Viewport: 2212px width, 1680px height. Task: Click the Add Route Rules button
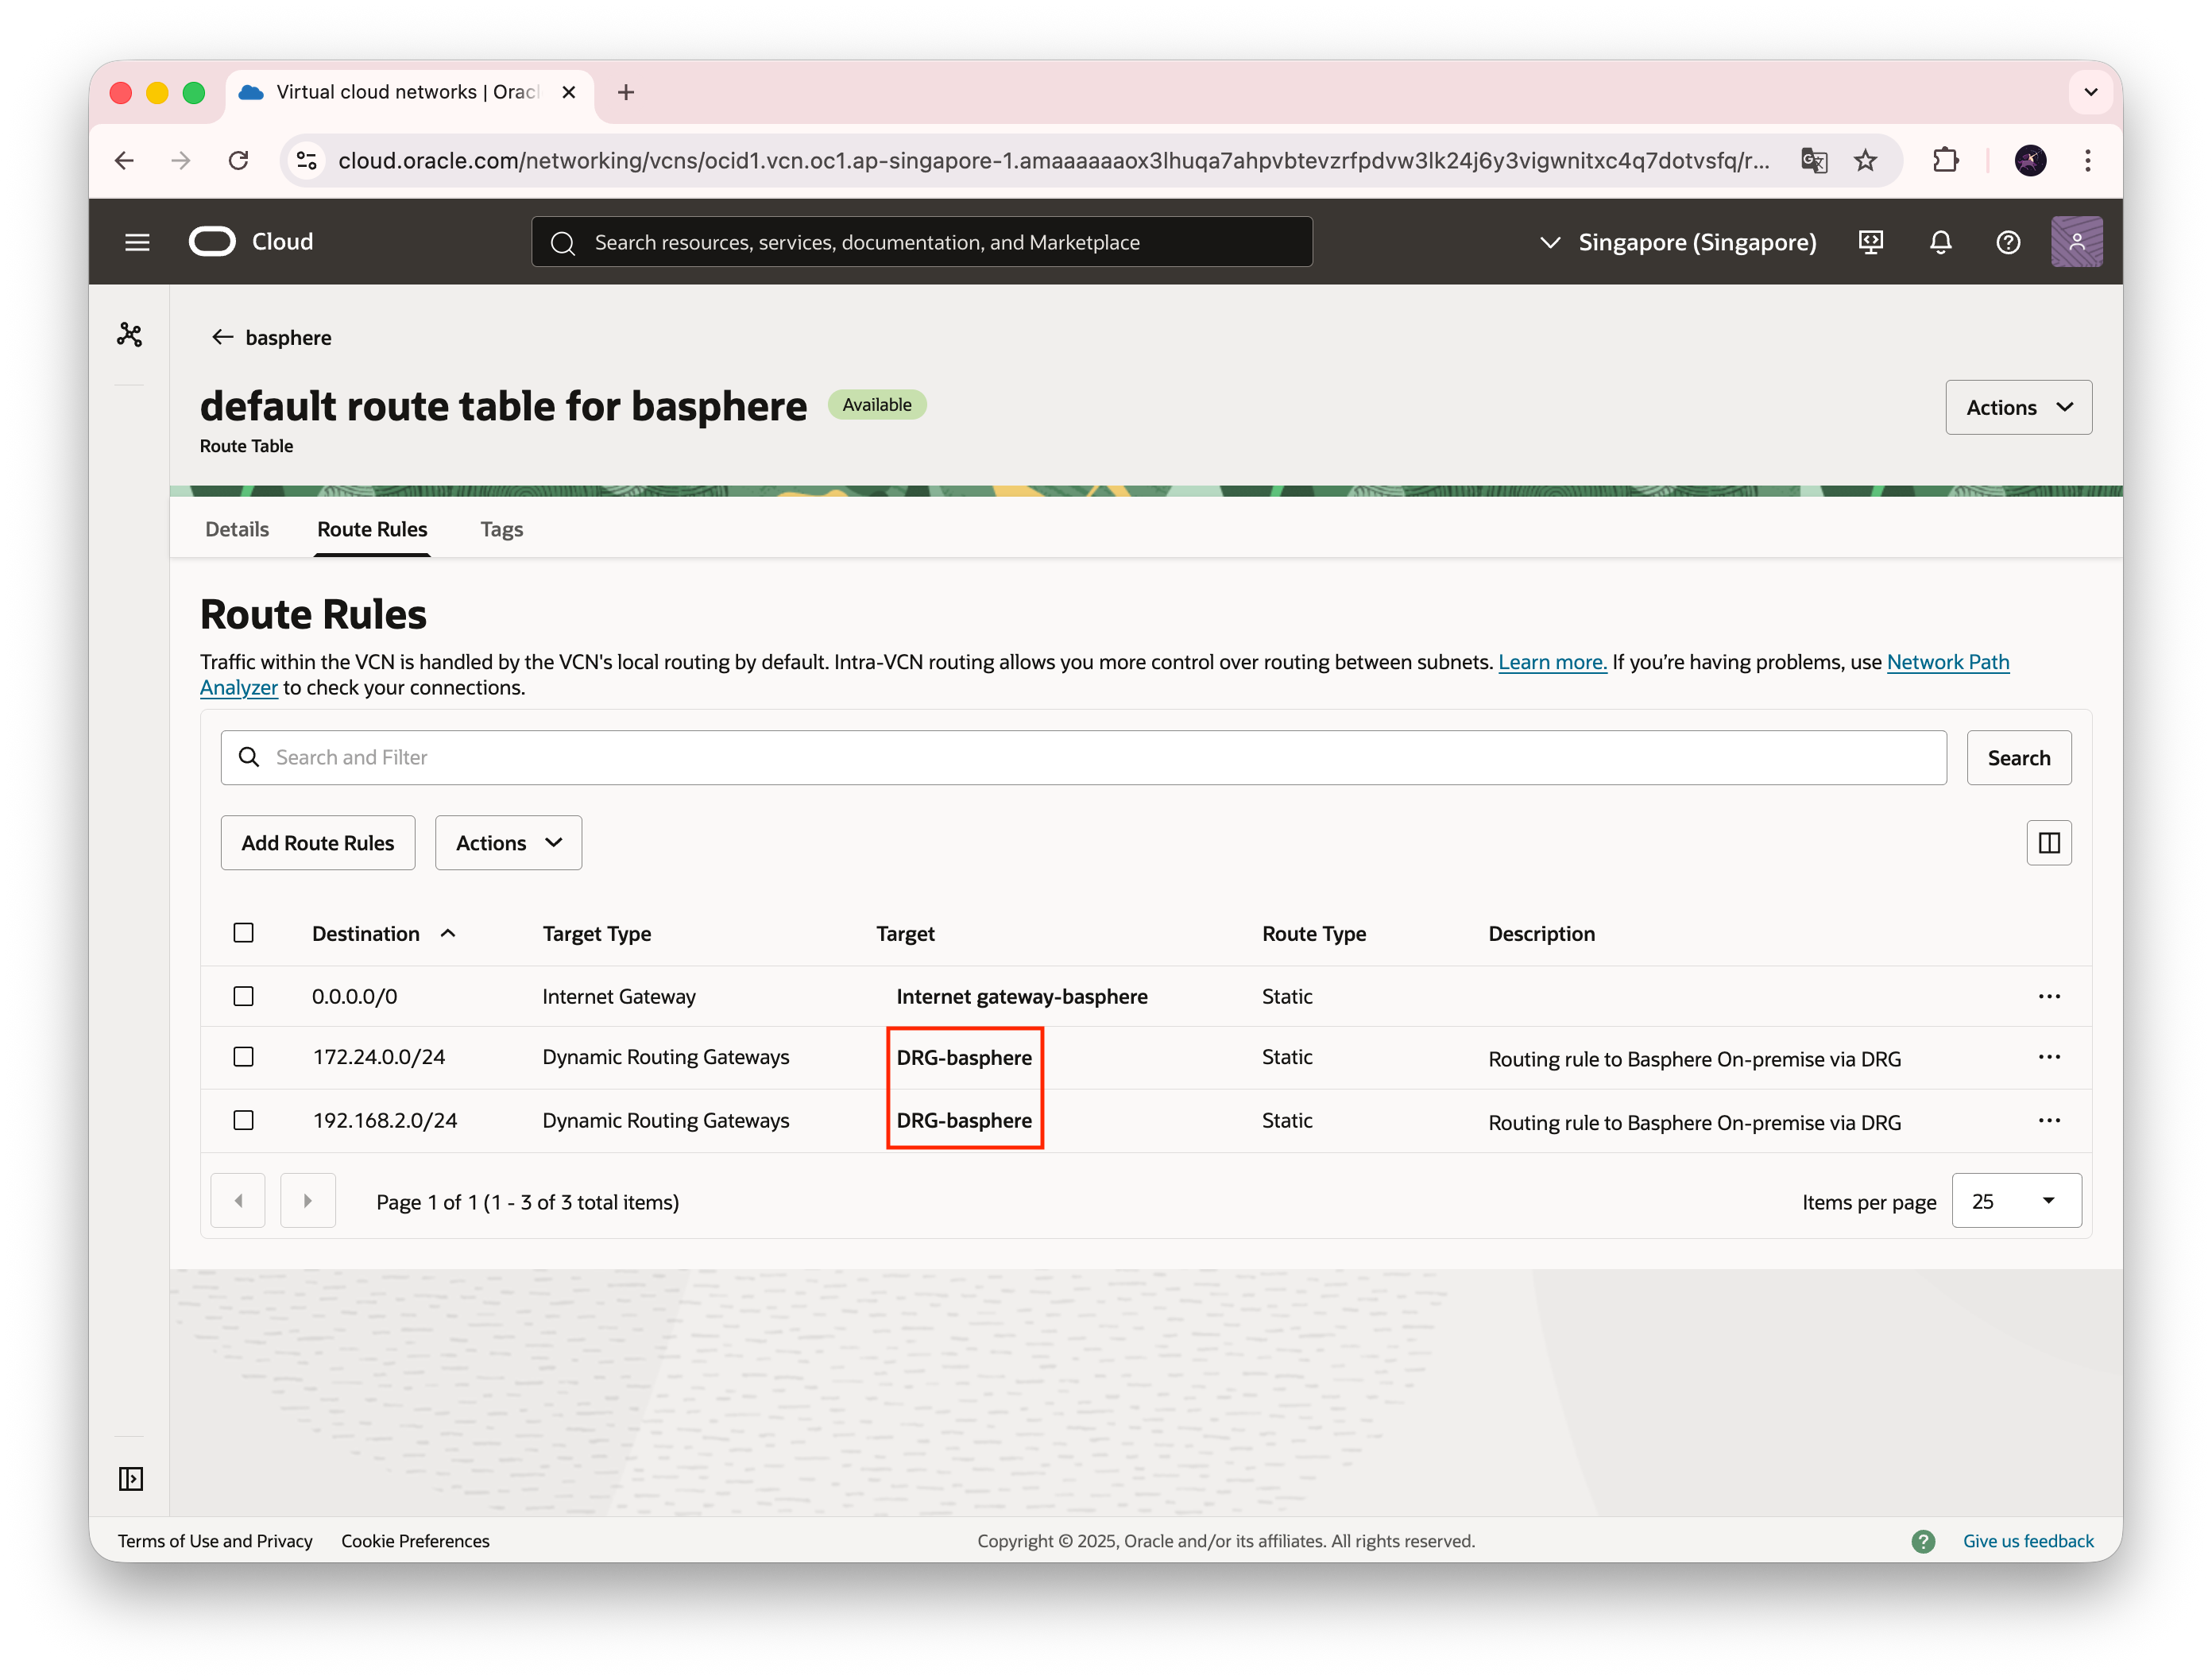tap(317, 843)
